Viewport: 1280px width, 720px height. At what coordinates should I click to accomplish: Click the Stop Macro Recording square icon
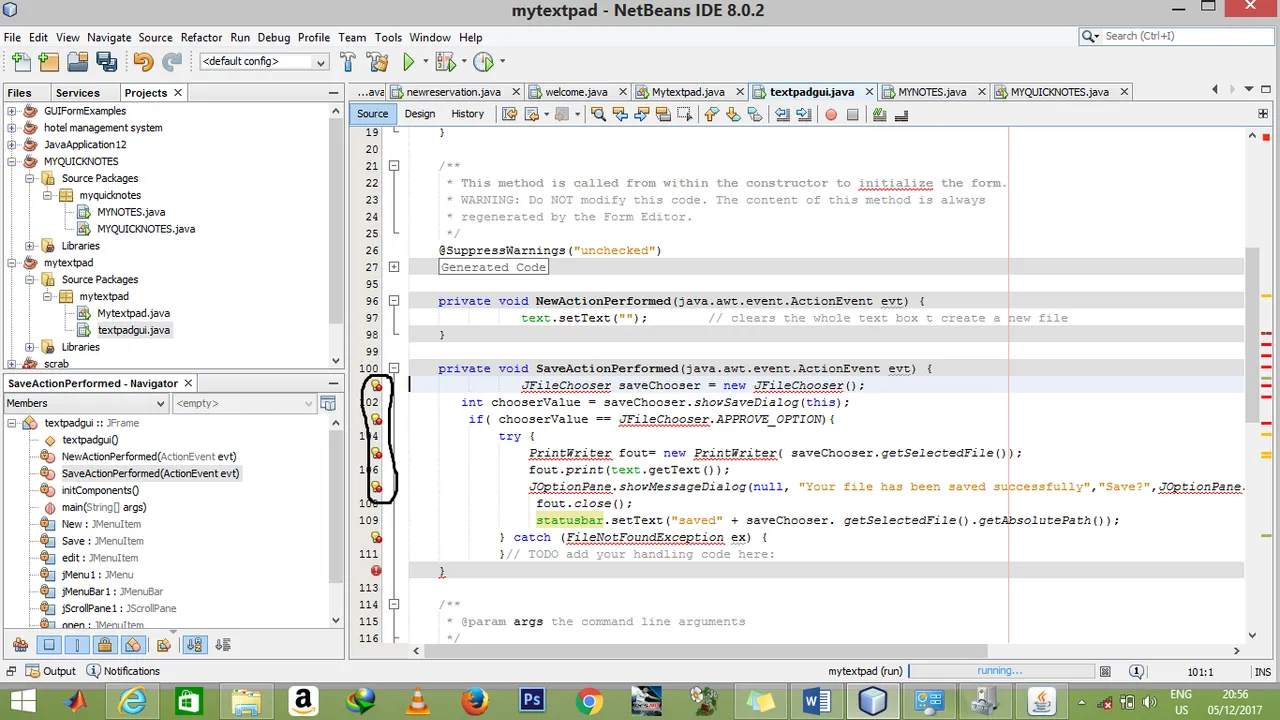click(x=852, y=114)
